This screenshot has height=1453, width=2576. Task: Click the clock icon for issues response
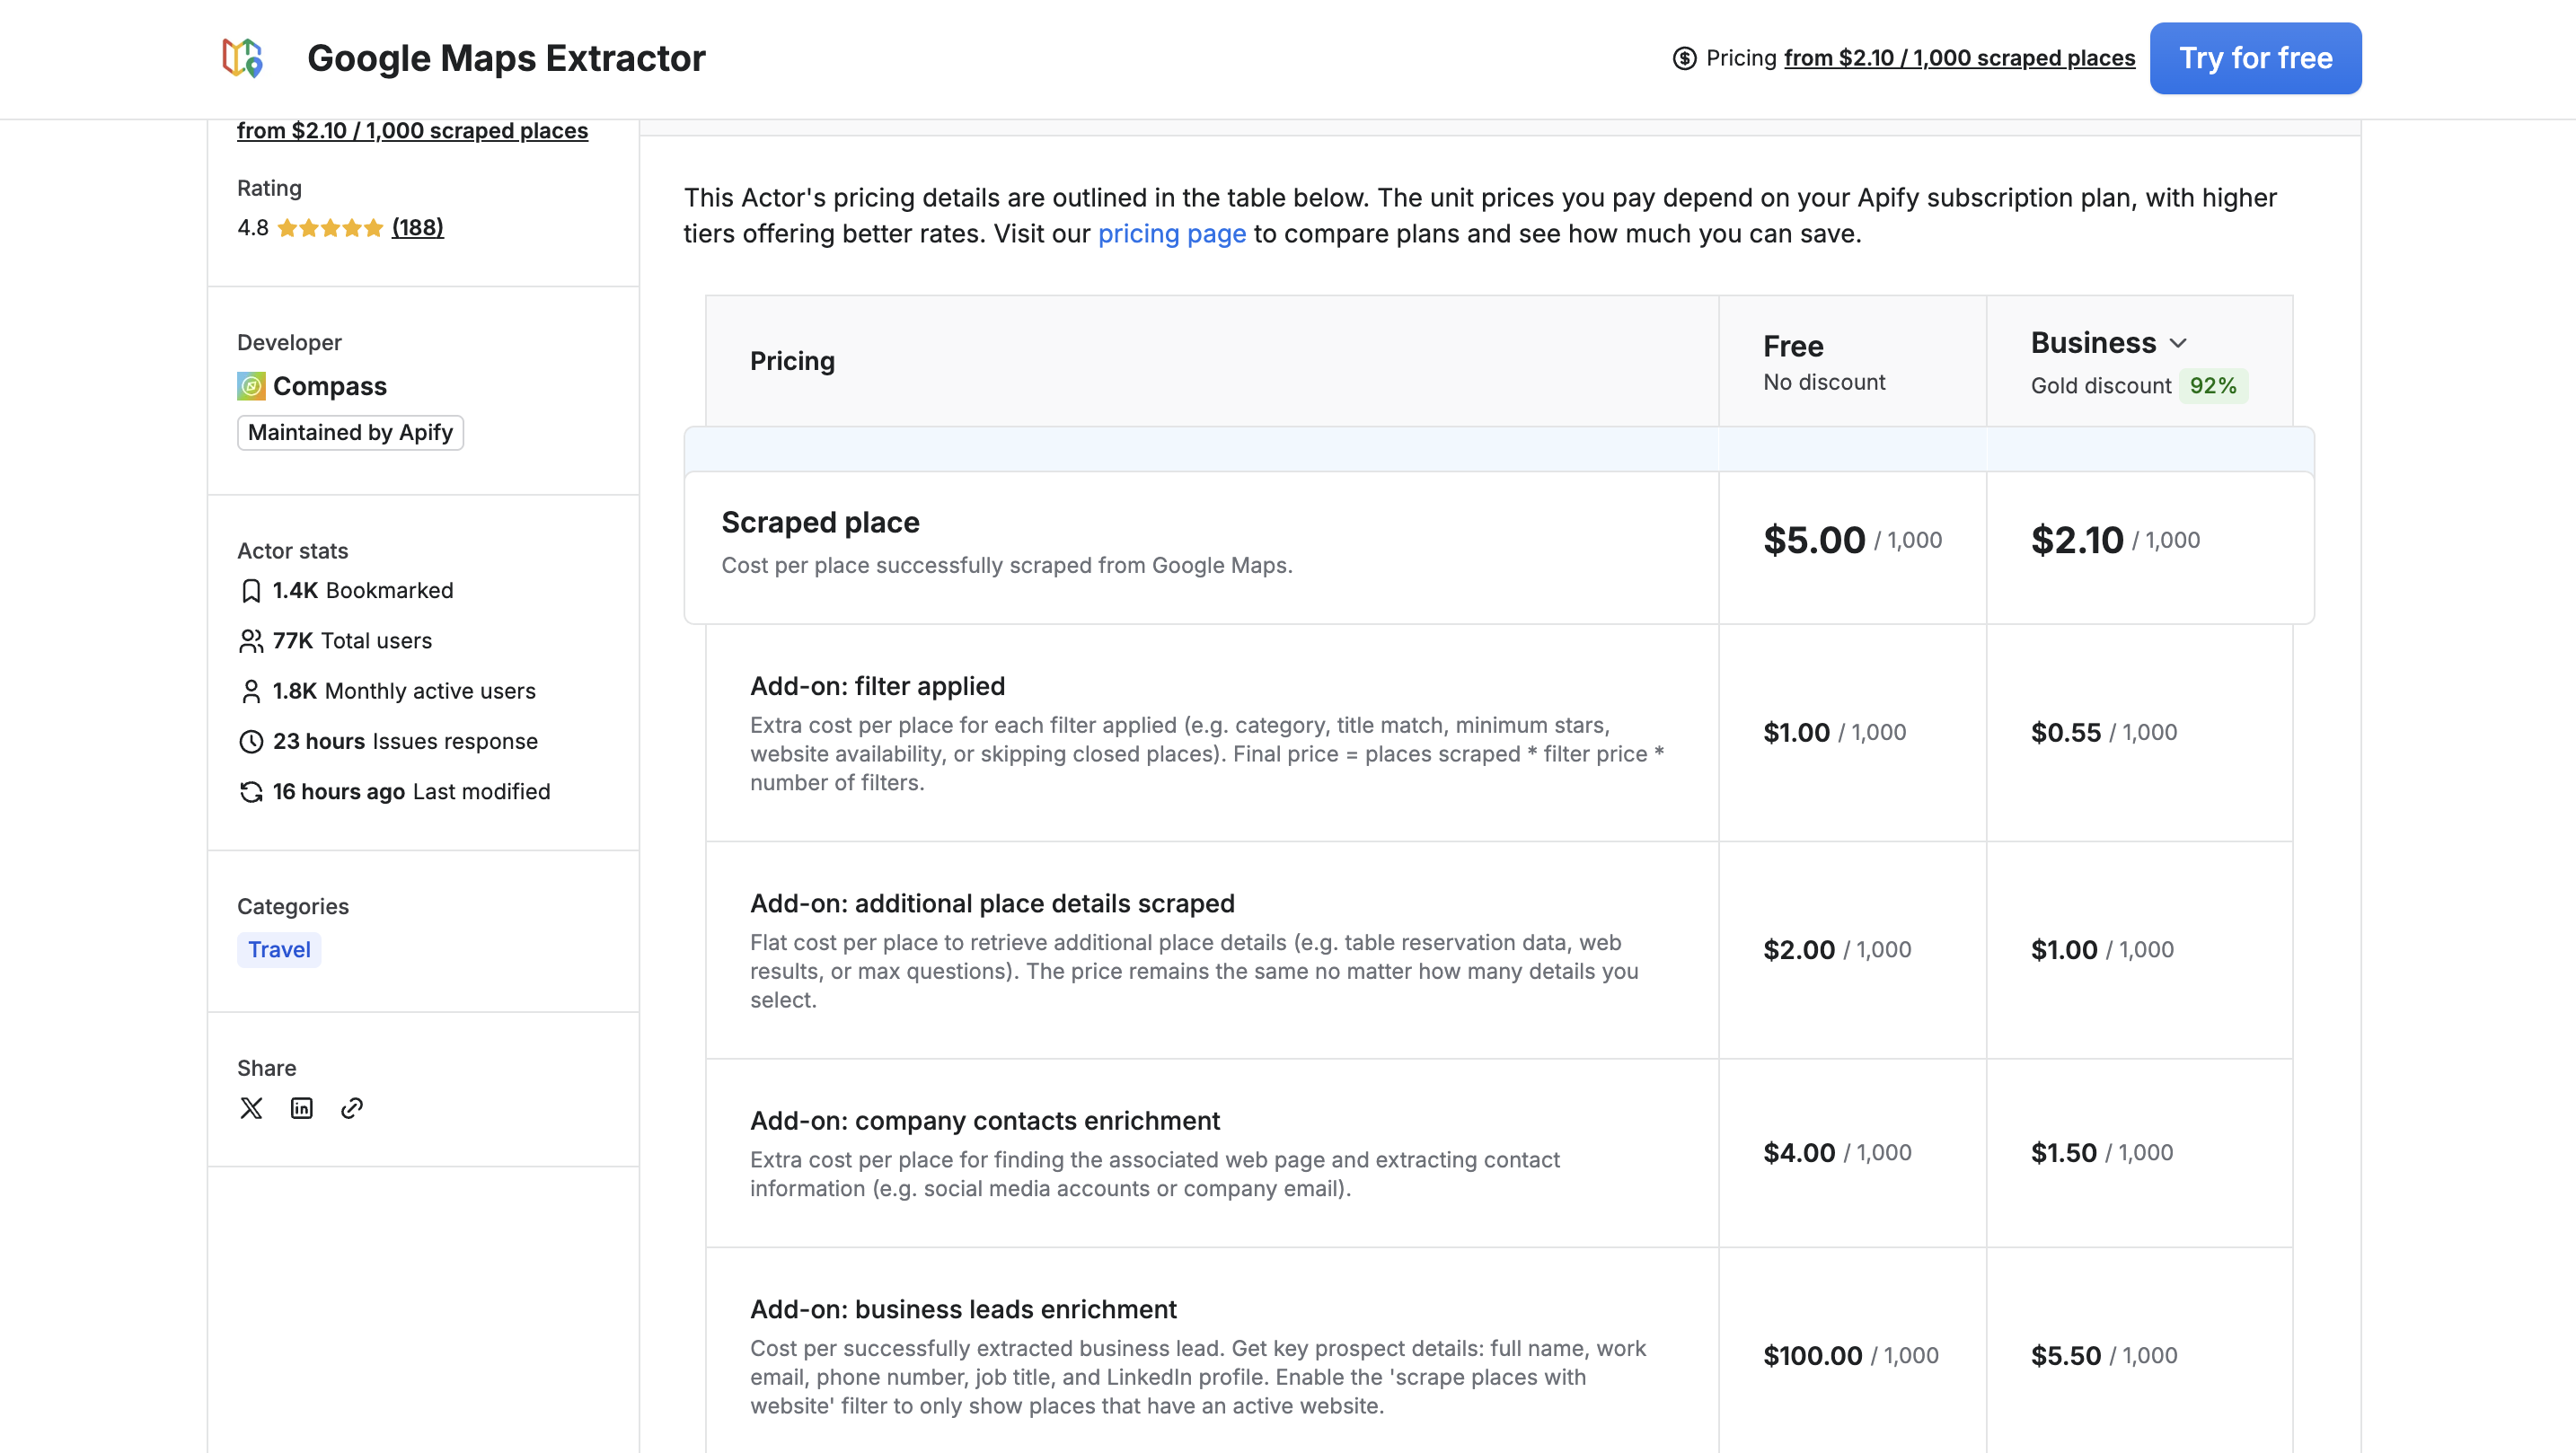(251, 741)
